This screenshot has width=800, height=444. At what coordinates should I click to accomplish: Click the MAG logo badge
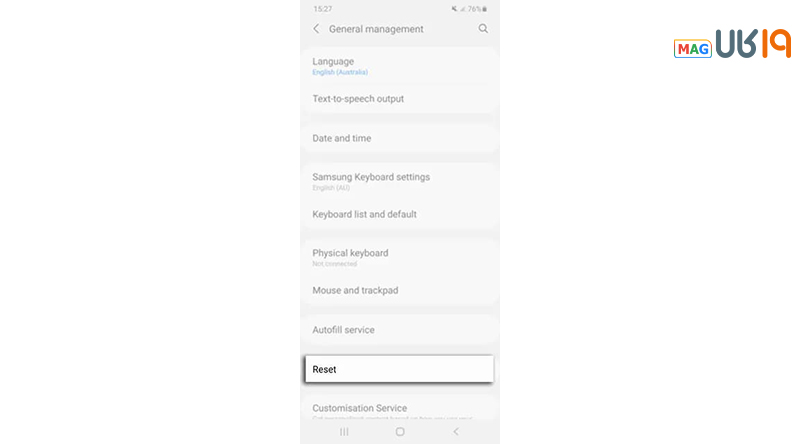pos(692,48)
